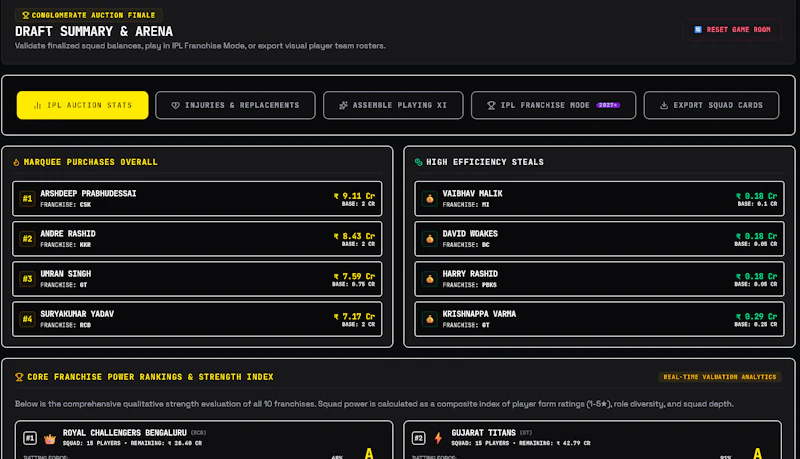The width and height of the screenshot is (800, 459).
Task: Select the Umran Singh name
Action: [66, 274]
